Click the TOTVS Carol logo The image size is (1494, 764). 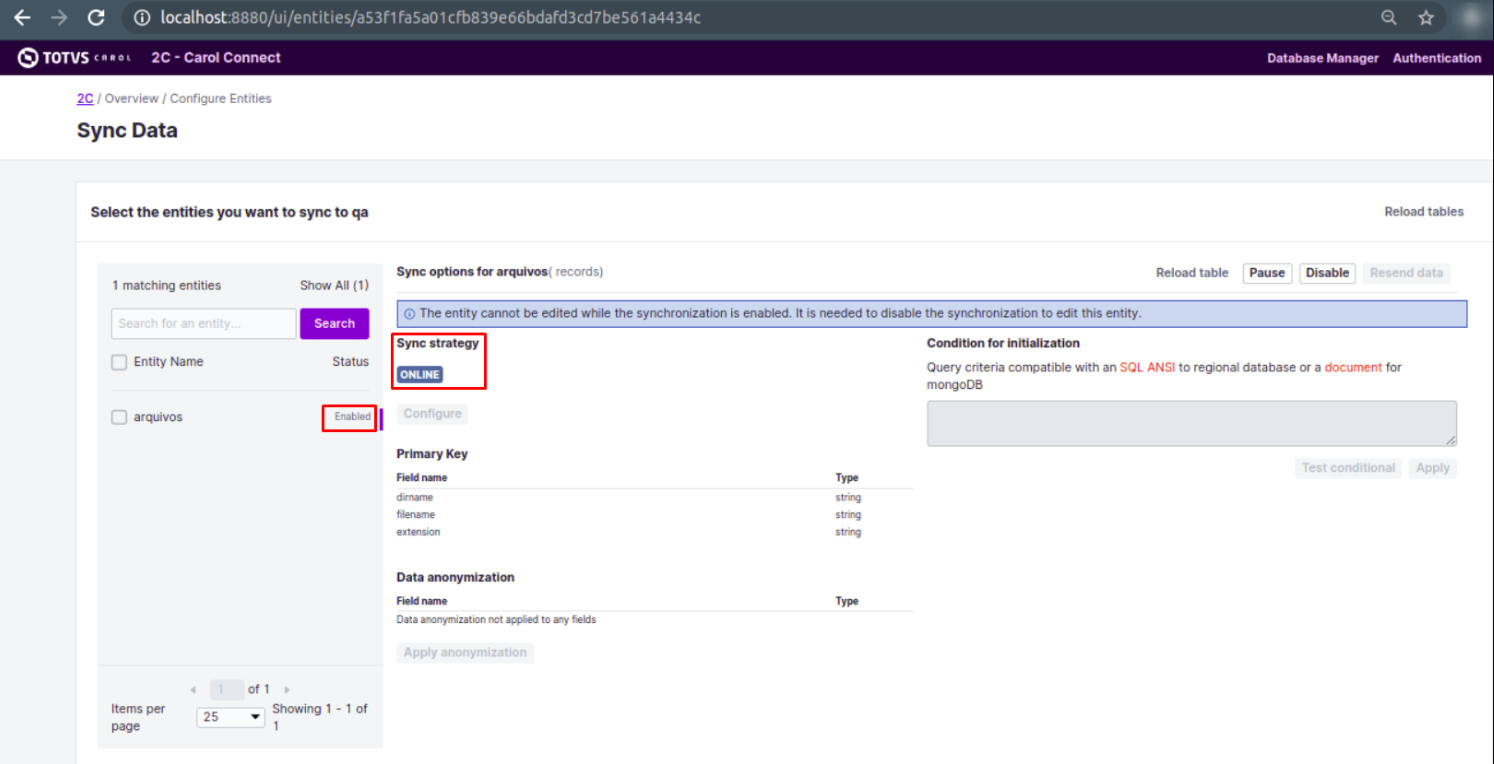pyautogui.click(x=74, y=58)
